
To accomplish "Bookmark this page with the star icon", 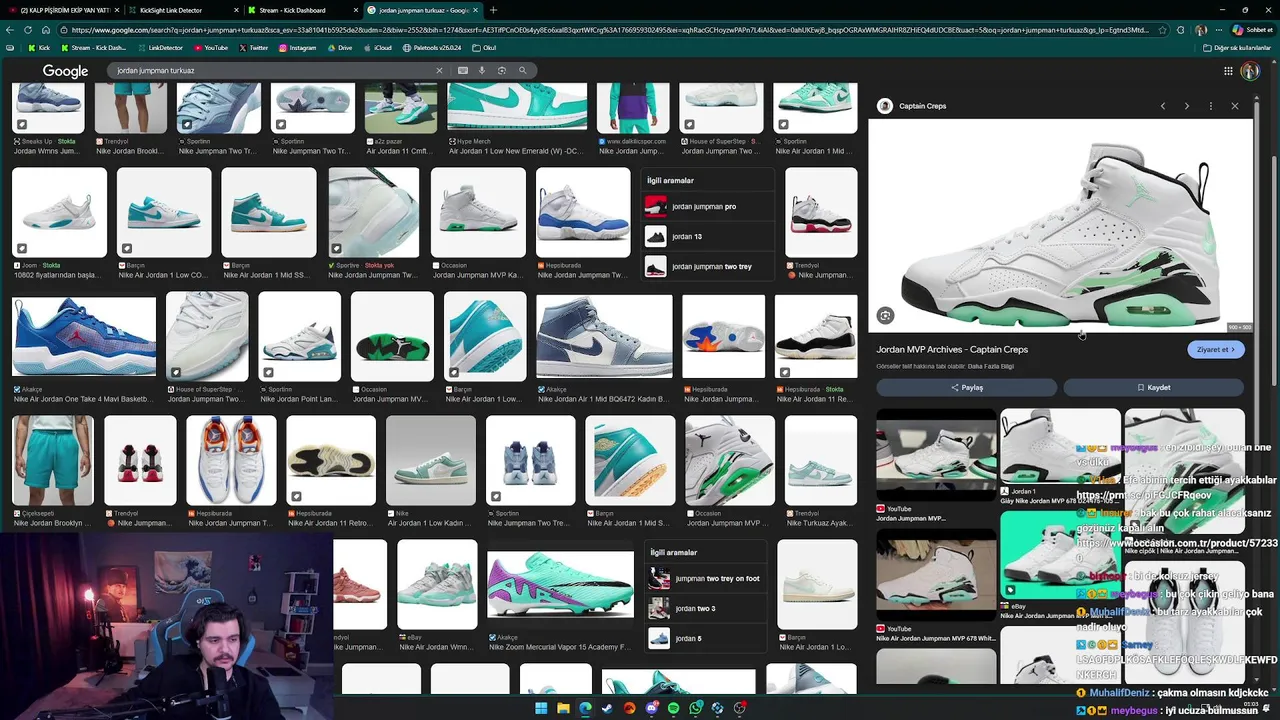I will tap(1162, 30).
